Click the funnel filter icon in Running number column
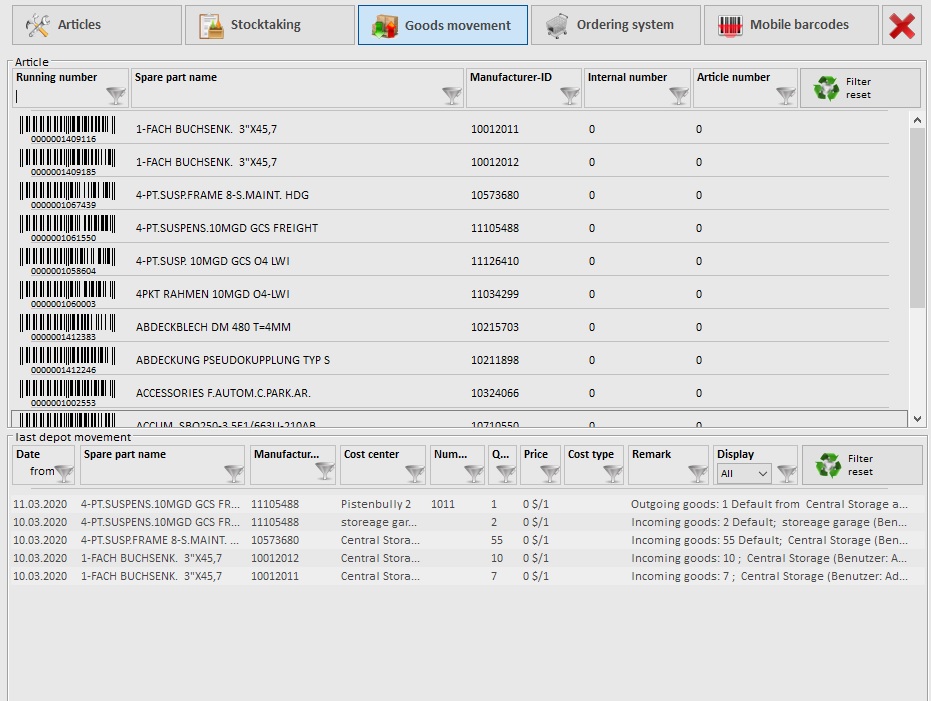 (x=116, y=96)
